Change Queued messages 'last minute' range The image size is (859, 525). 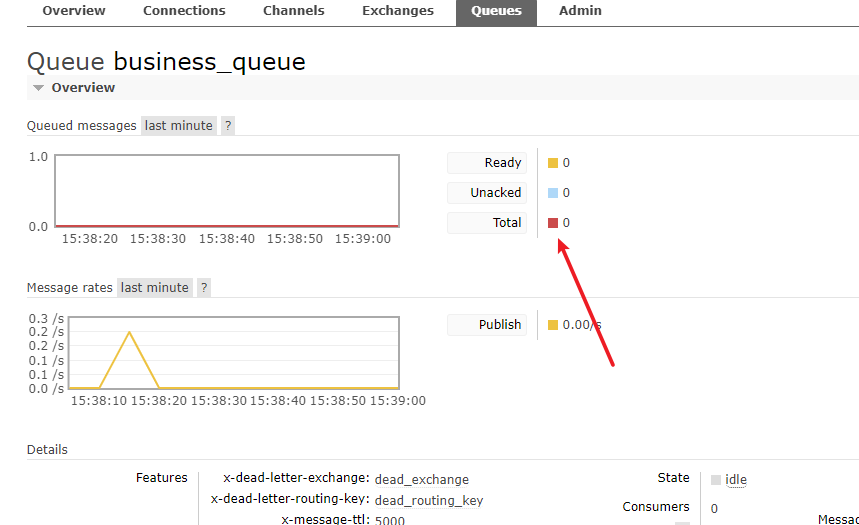(179, 125)
